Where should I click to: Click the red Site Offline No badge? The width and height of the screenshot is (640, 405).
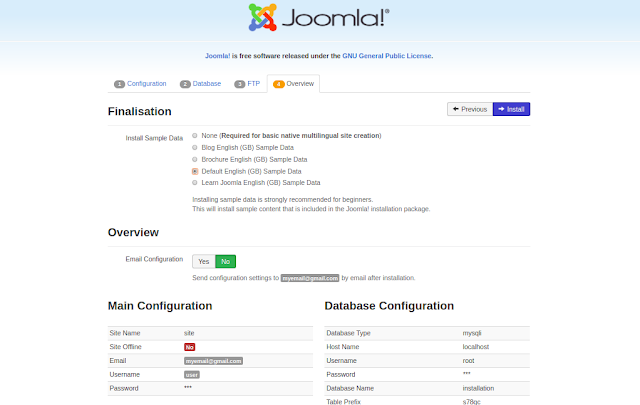[189, 347]
